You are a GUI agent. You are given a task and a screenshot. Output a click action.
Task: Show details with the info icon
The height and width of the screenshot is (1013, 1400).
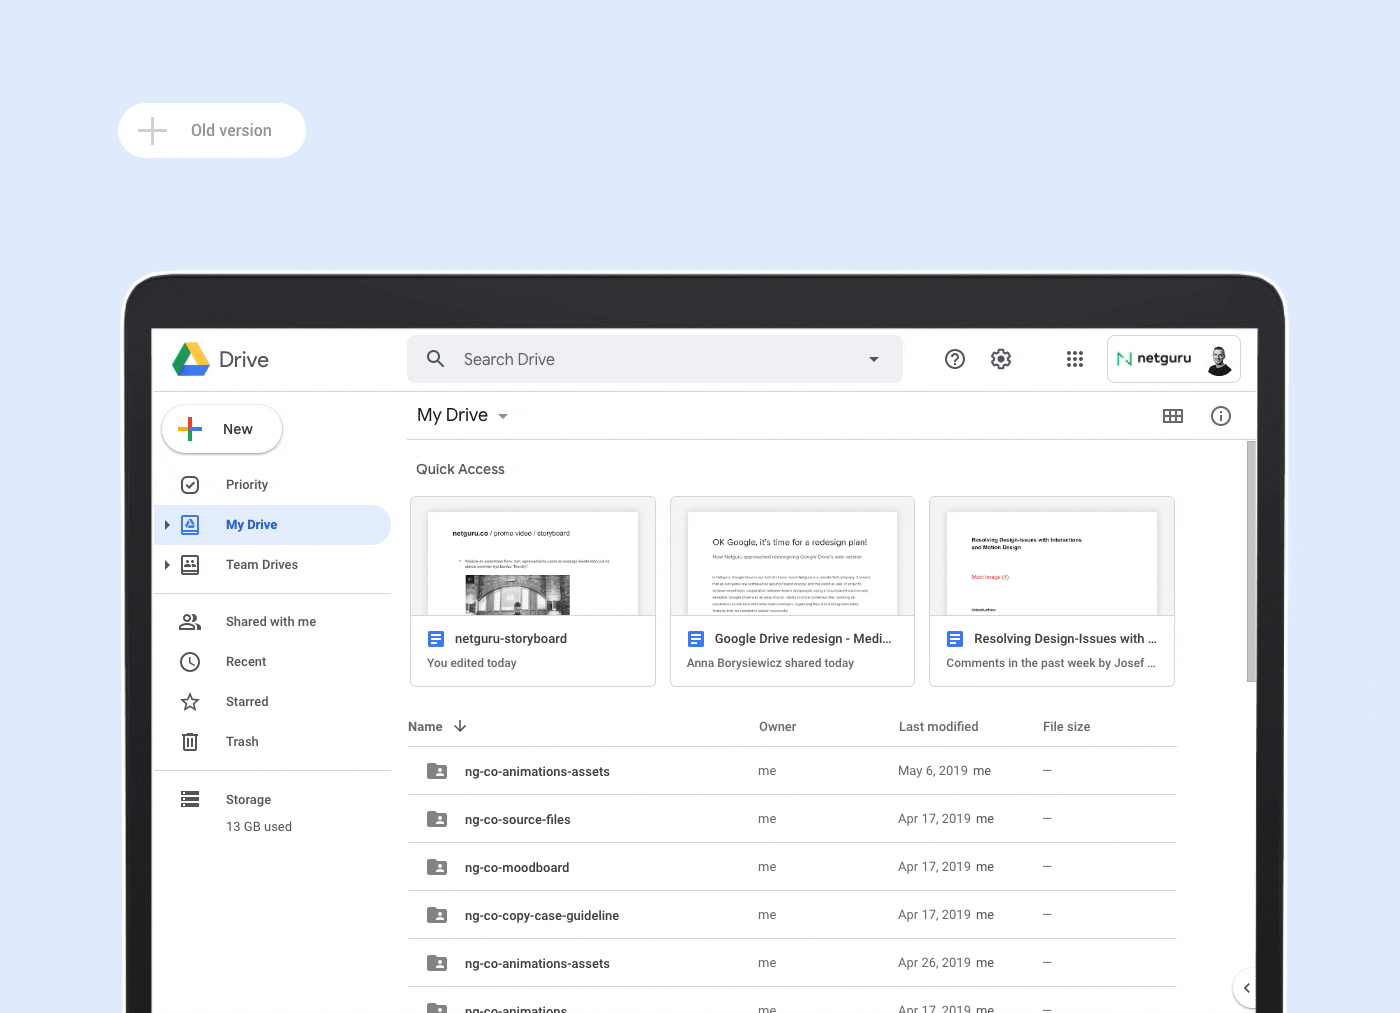pos(1221,416)
